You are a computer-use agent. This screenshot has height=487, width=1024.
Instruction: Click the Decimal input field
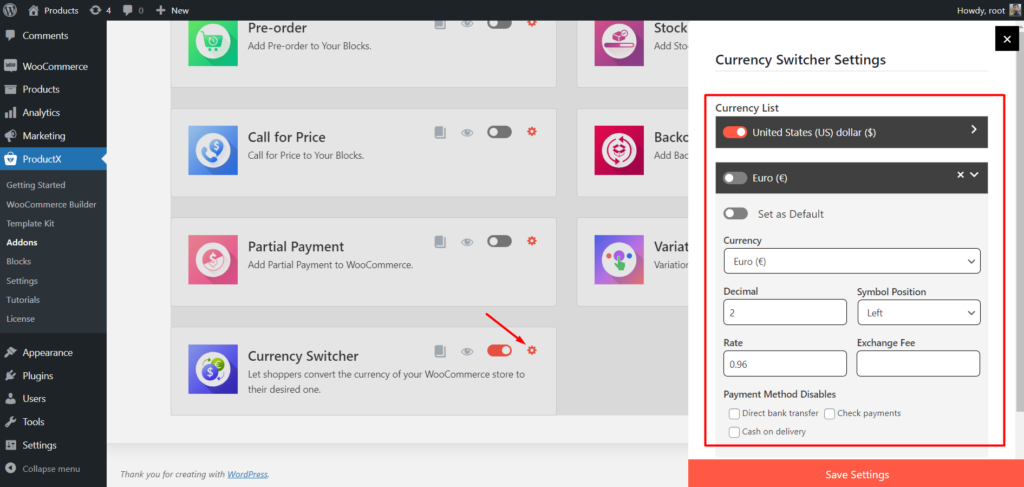coord(785,312)
